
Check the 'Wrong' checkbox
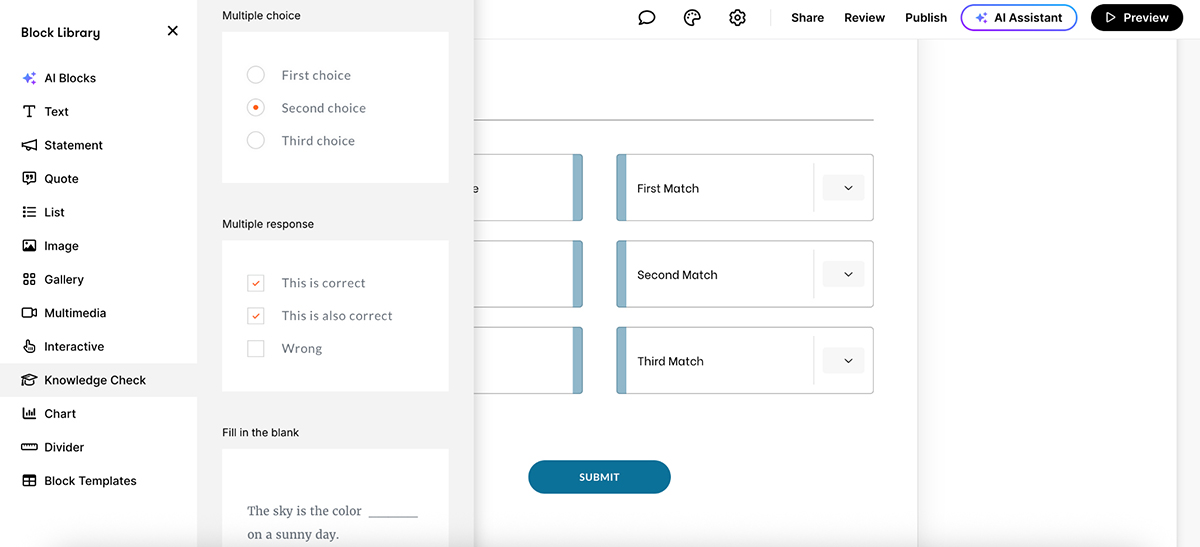coord(256,349)
